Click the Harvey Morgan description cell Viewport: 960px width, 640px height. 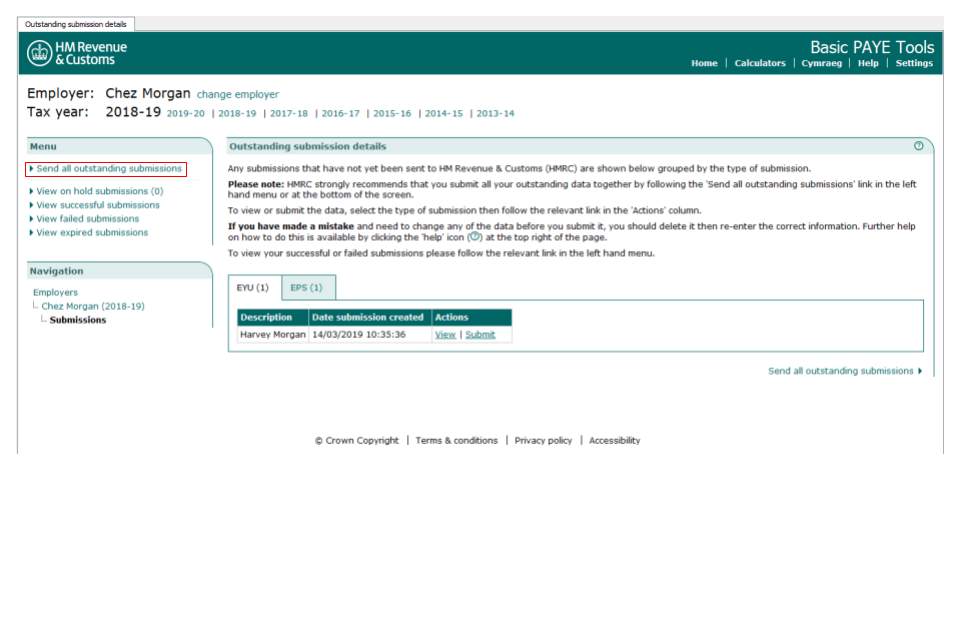click(273, 334)
